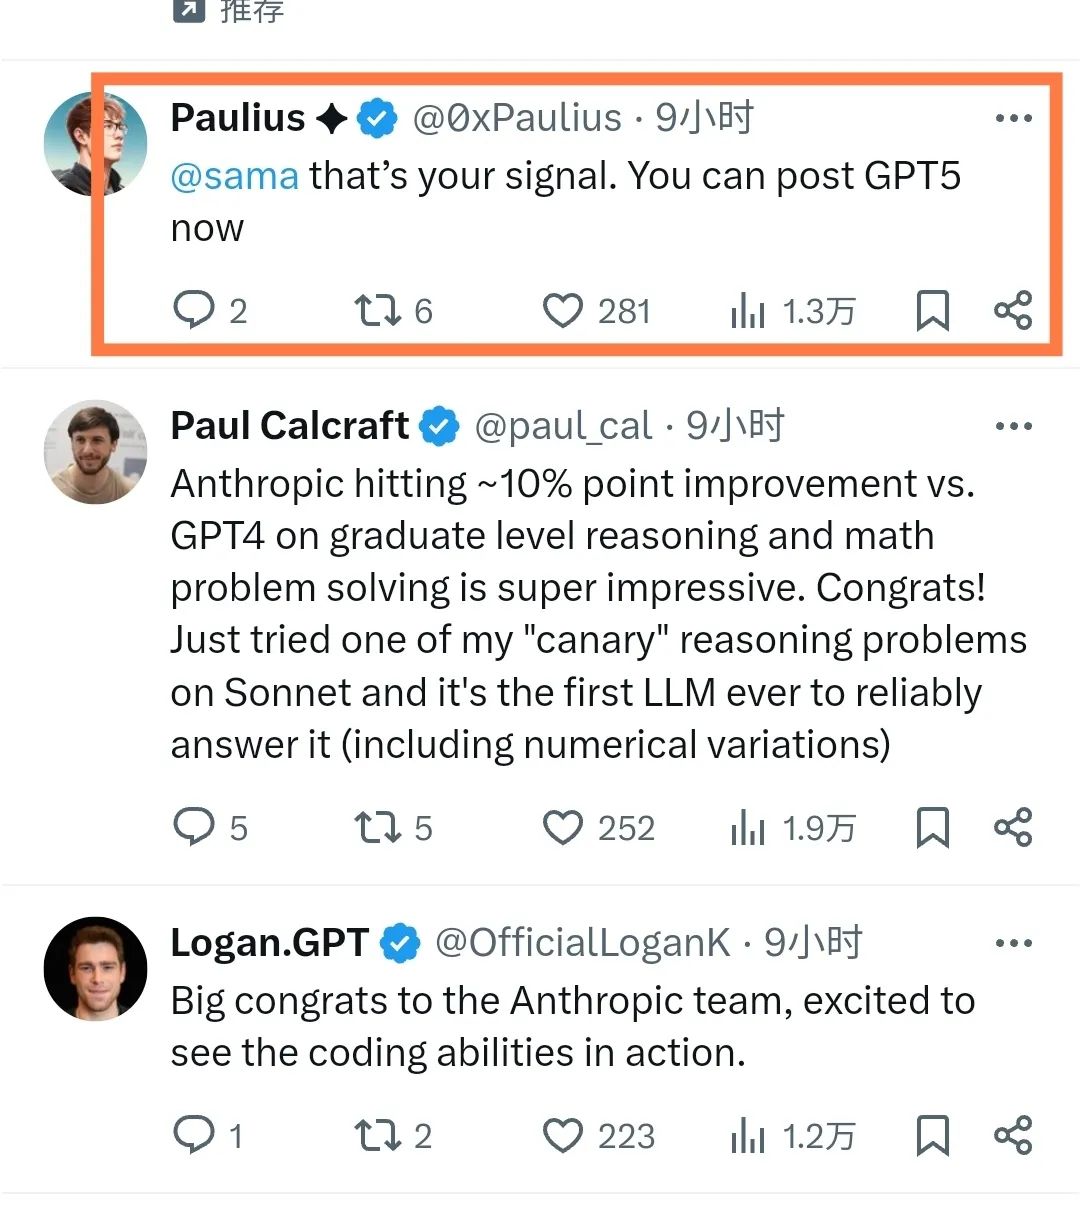Share Logan.GPT's tweet

coord(1013,1135)
